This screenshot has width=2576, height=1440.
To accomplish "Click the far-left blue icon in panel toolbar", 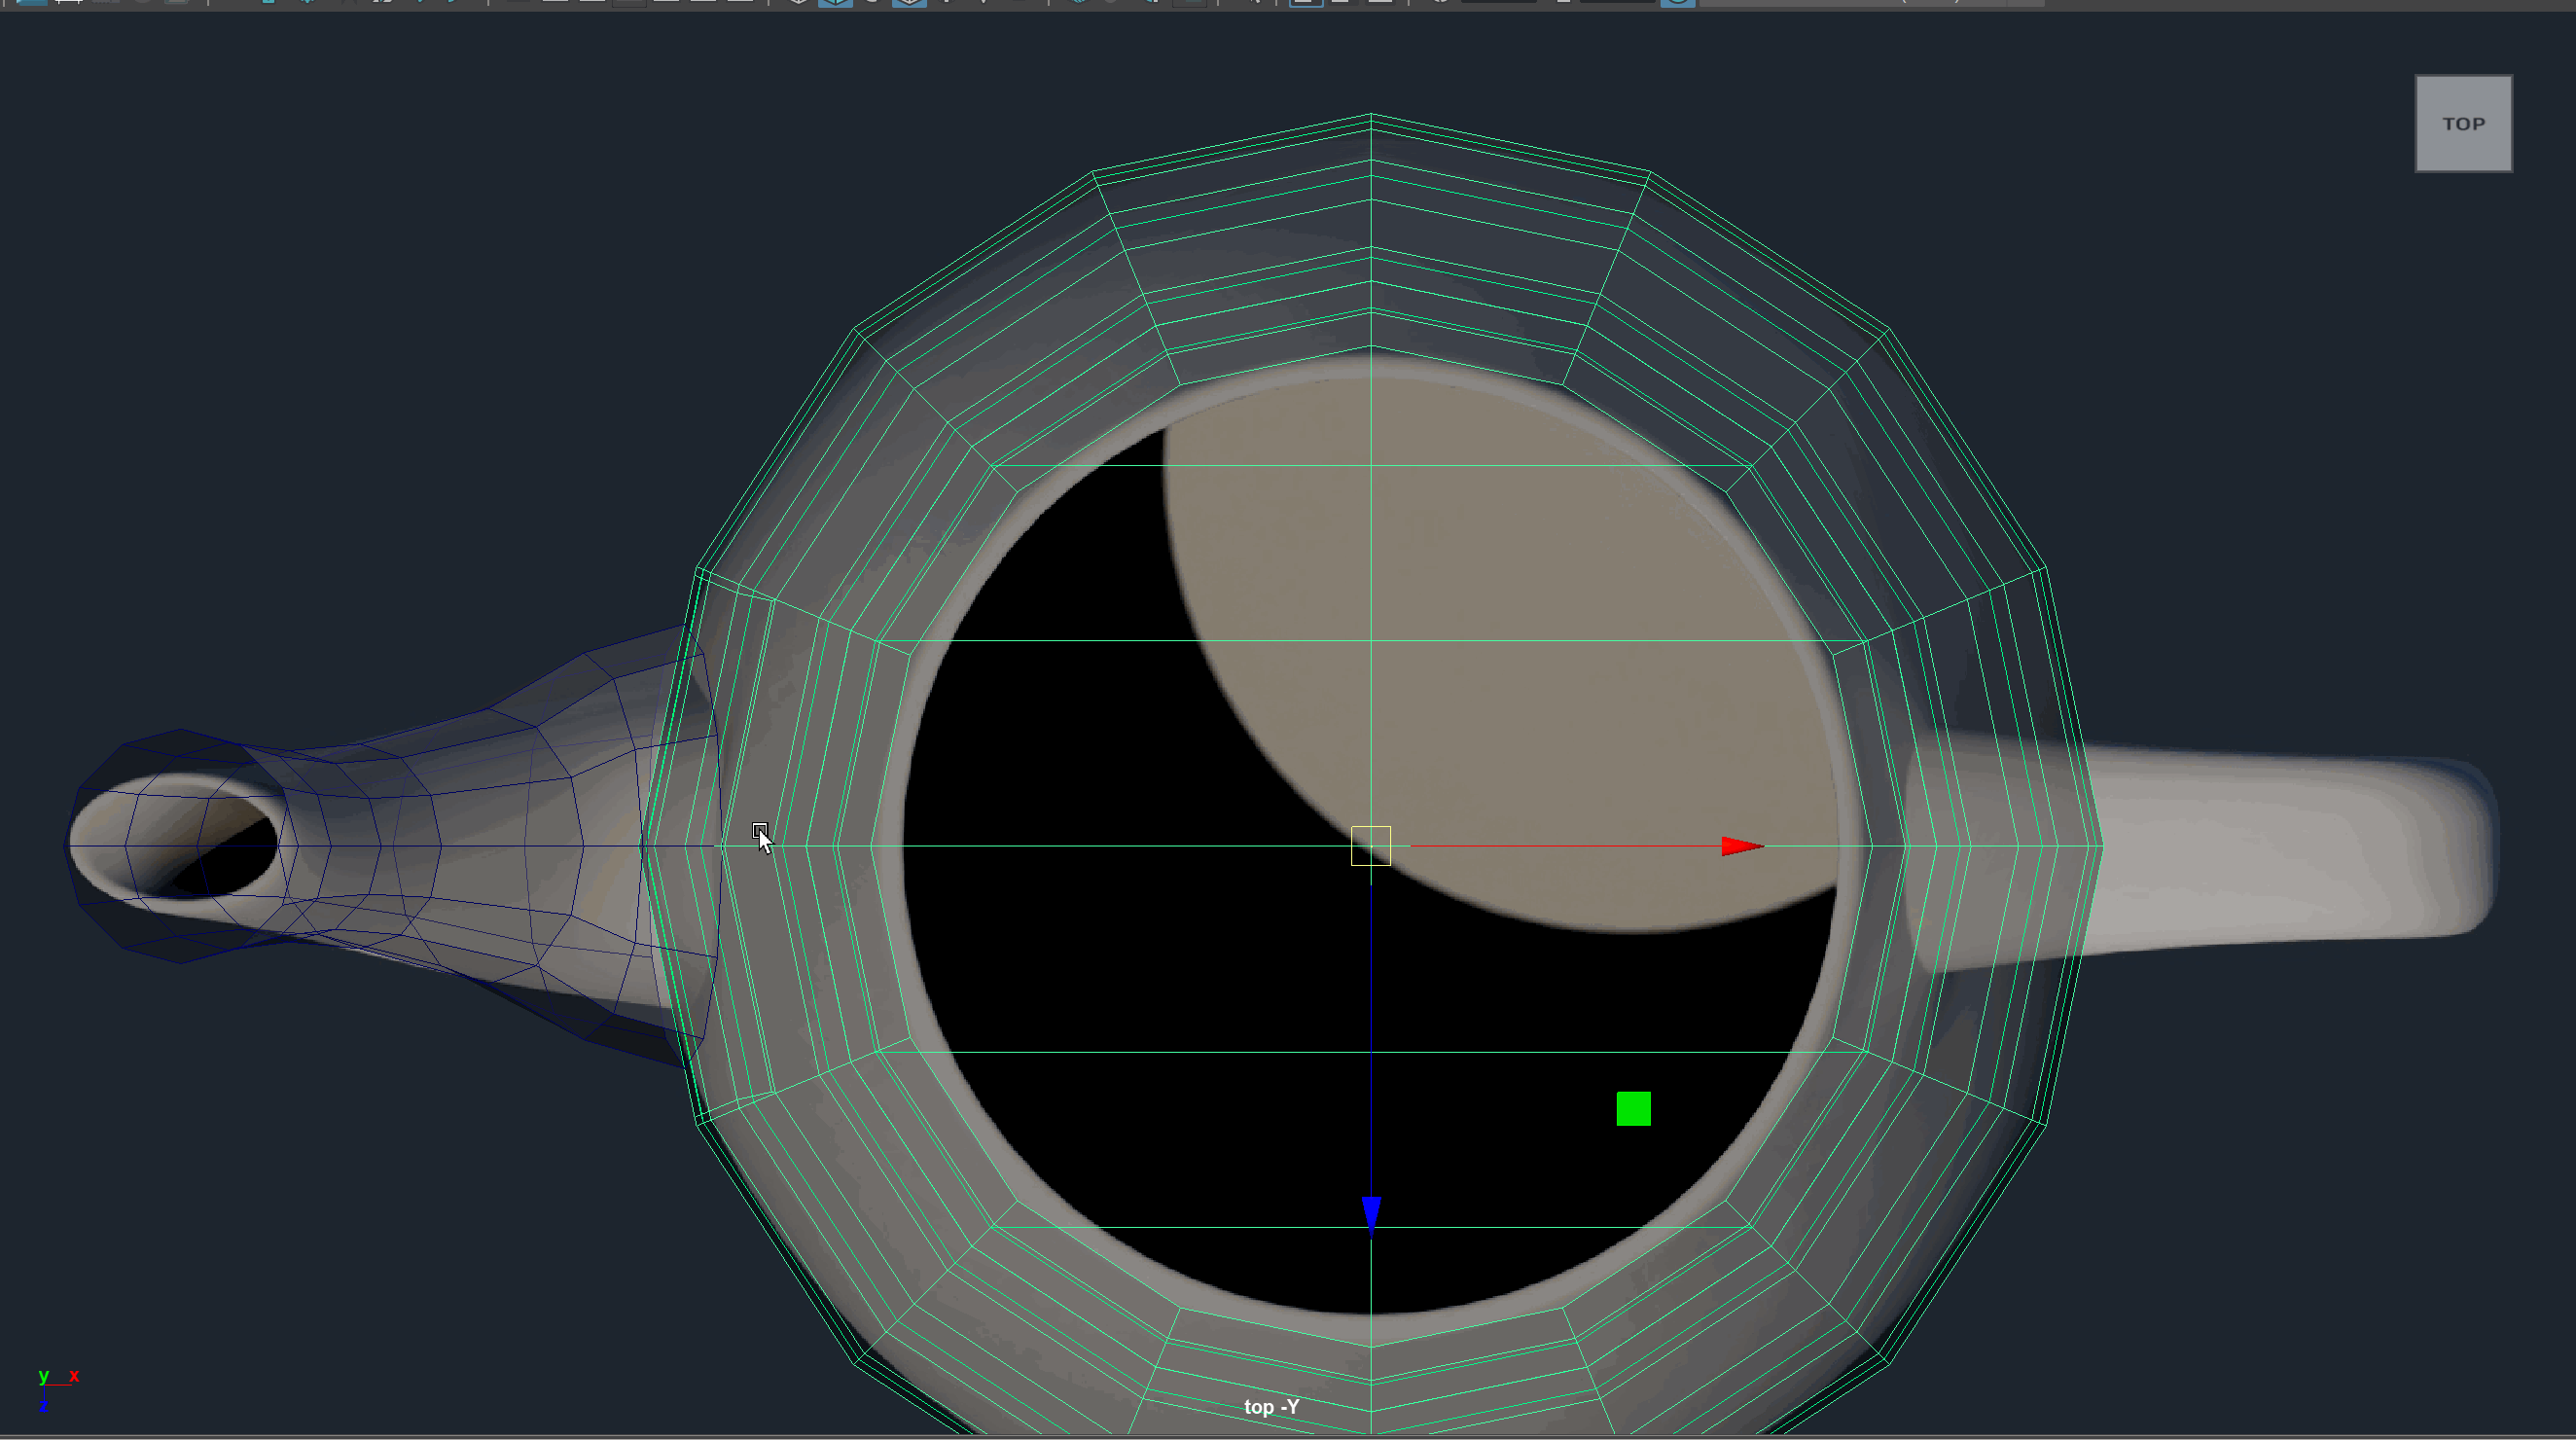I will click(32, 2).
